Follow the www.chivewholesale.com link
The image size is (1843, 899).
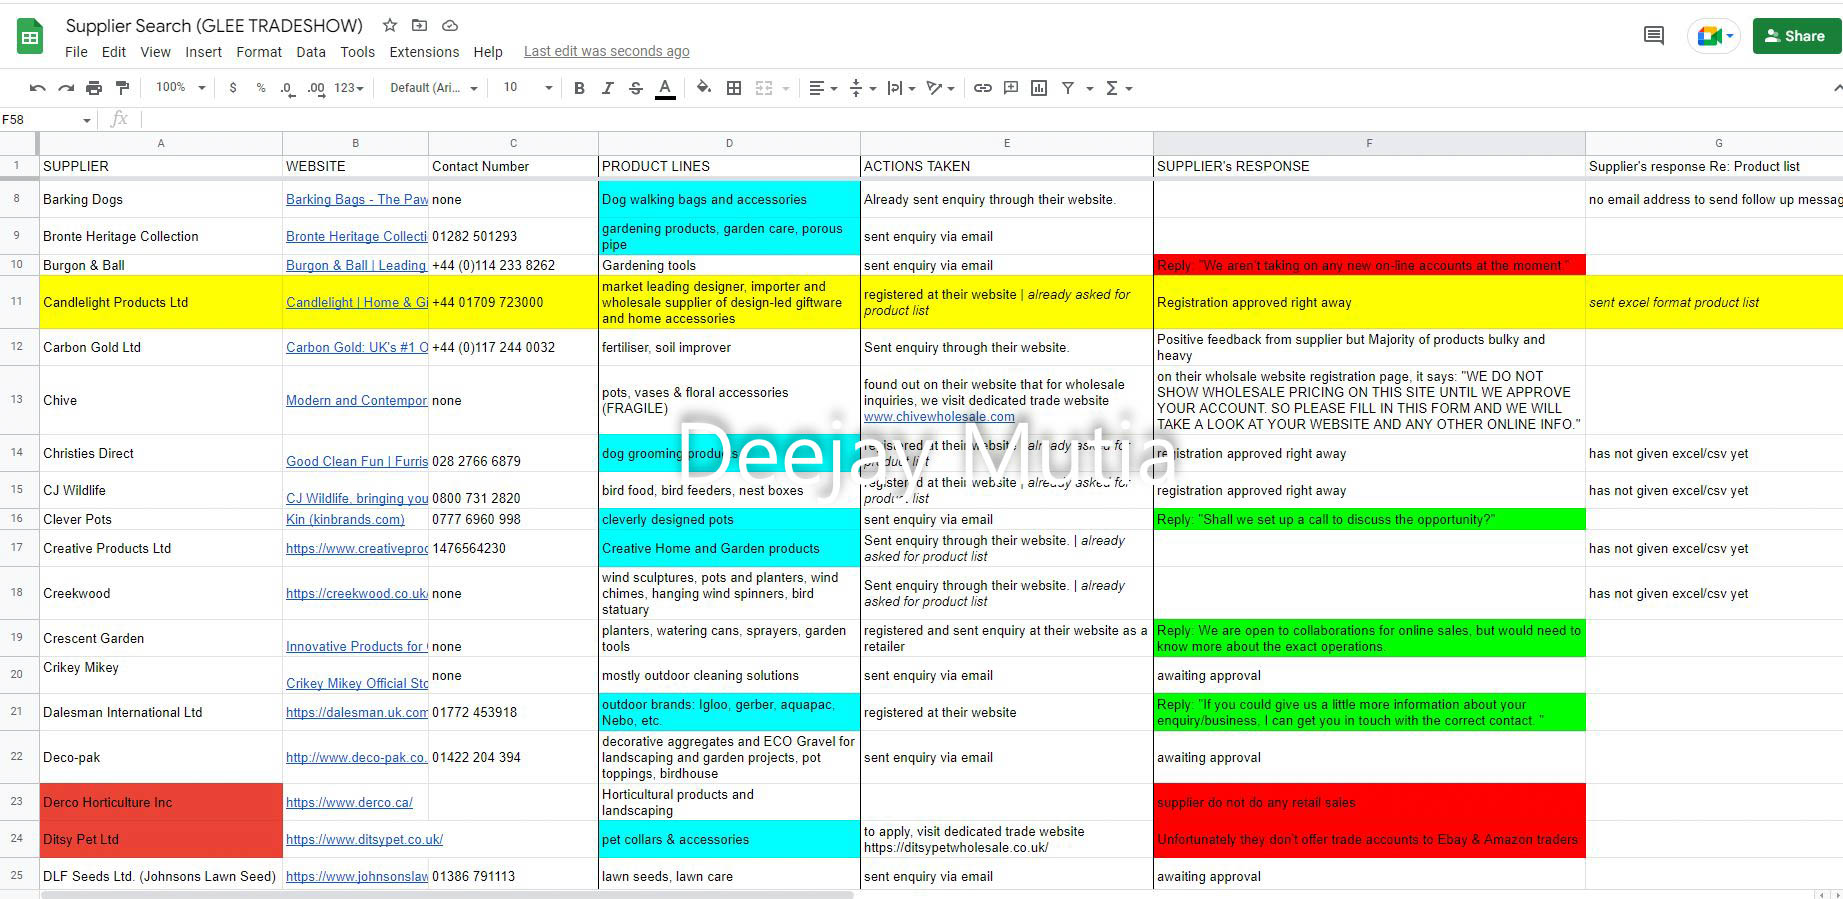(x=939, y=416)
